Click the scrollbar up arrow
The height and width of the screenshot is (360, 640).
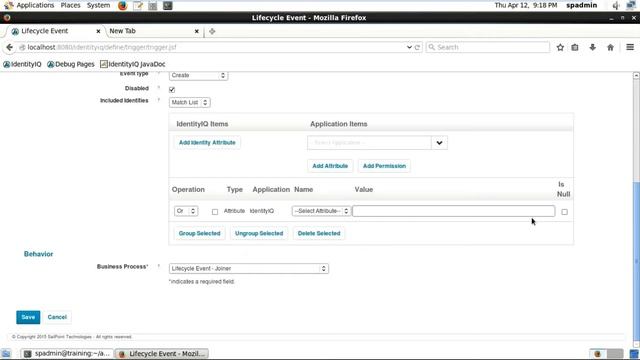point(636,76)
